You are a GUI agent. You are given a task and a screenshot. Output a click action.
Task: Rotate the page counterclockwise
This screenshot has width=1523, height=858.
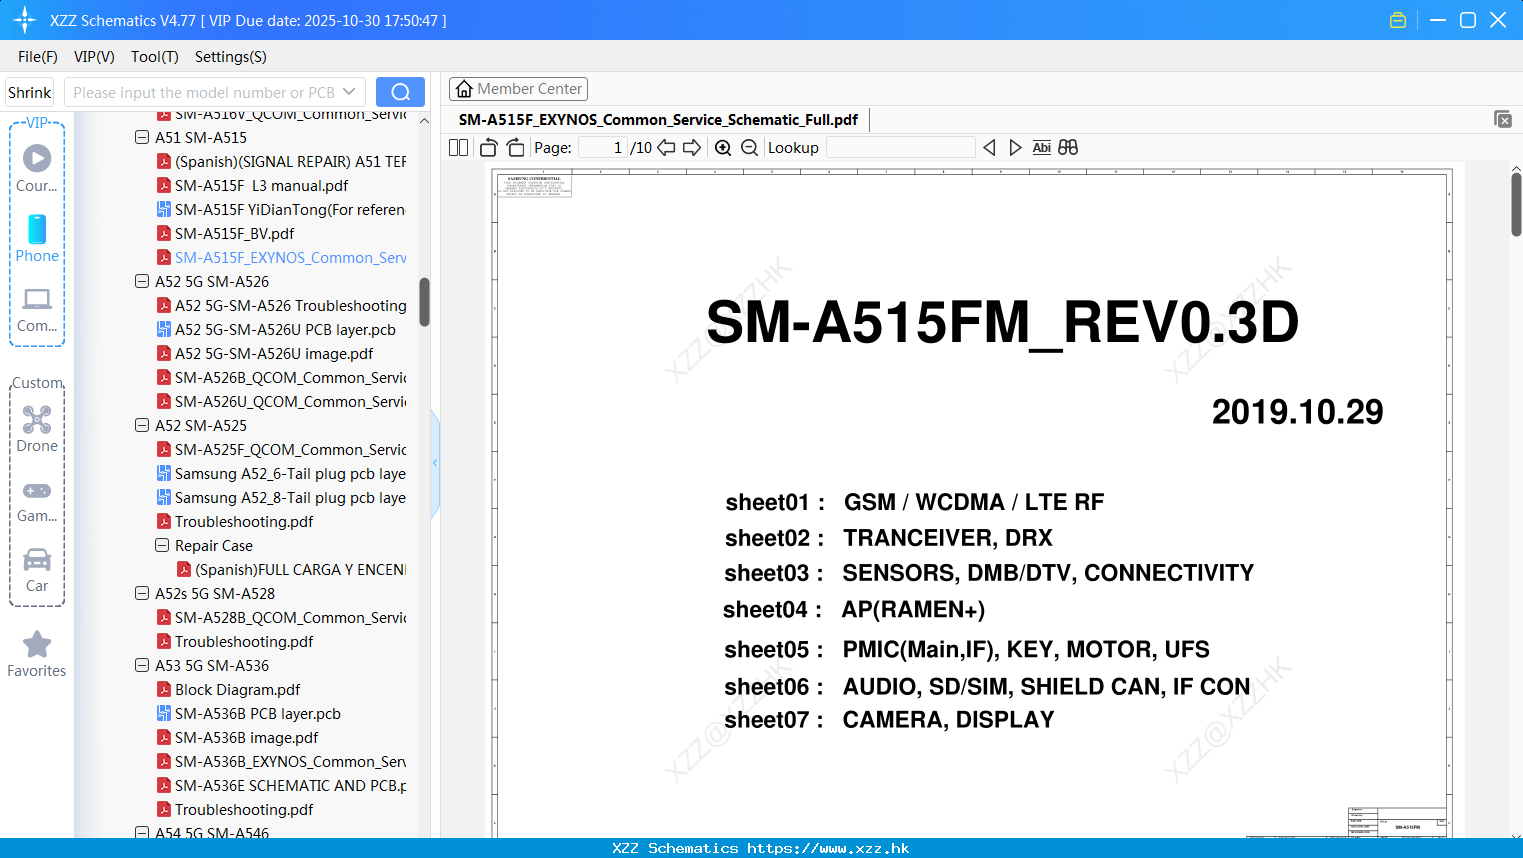pyautogui.click(x=489, y=148)
